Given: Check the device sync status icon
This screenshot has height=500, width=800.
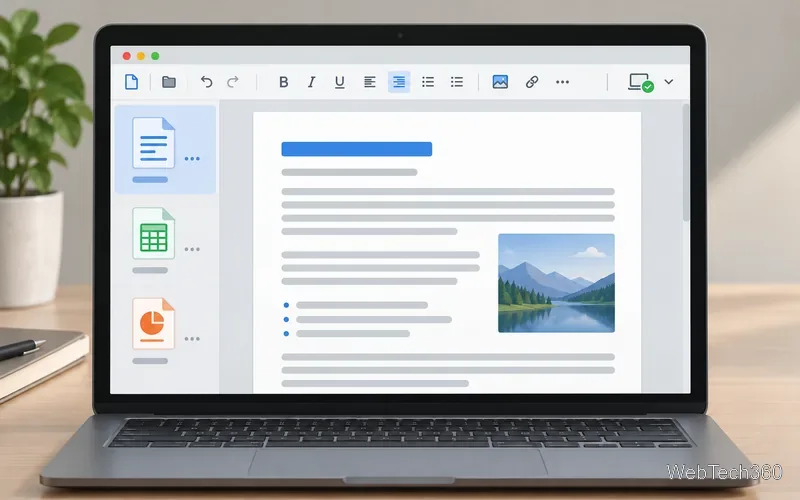Looking at the screenshot, I should 641,82.
